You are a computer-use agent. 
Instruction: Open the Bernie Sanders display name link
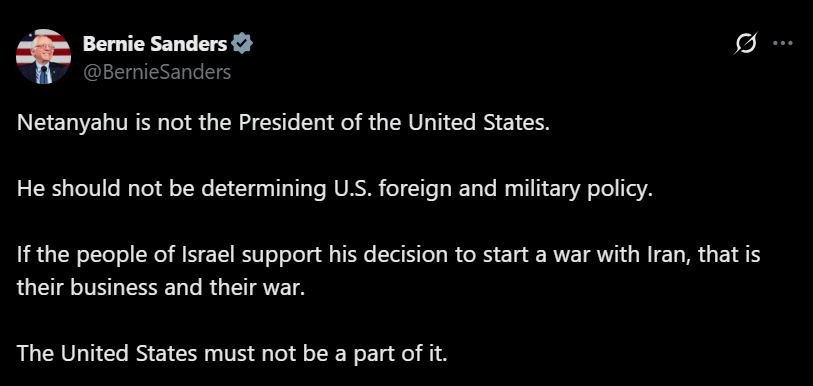[155, 44]
